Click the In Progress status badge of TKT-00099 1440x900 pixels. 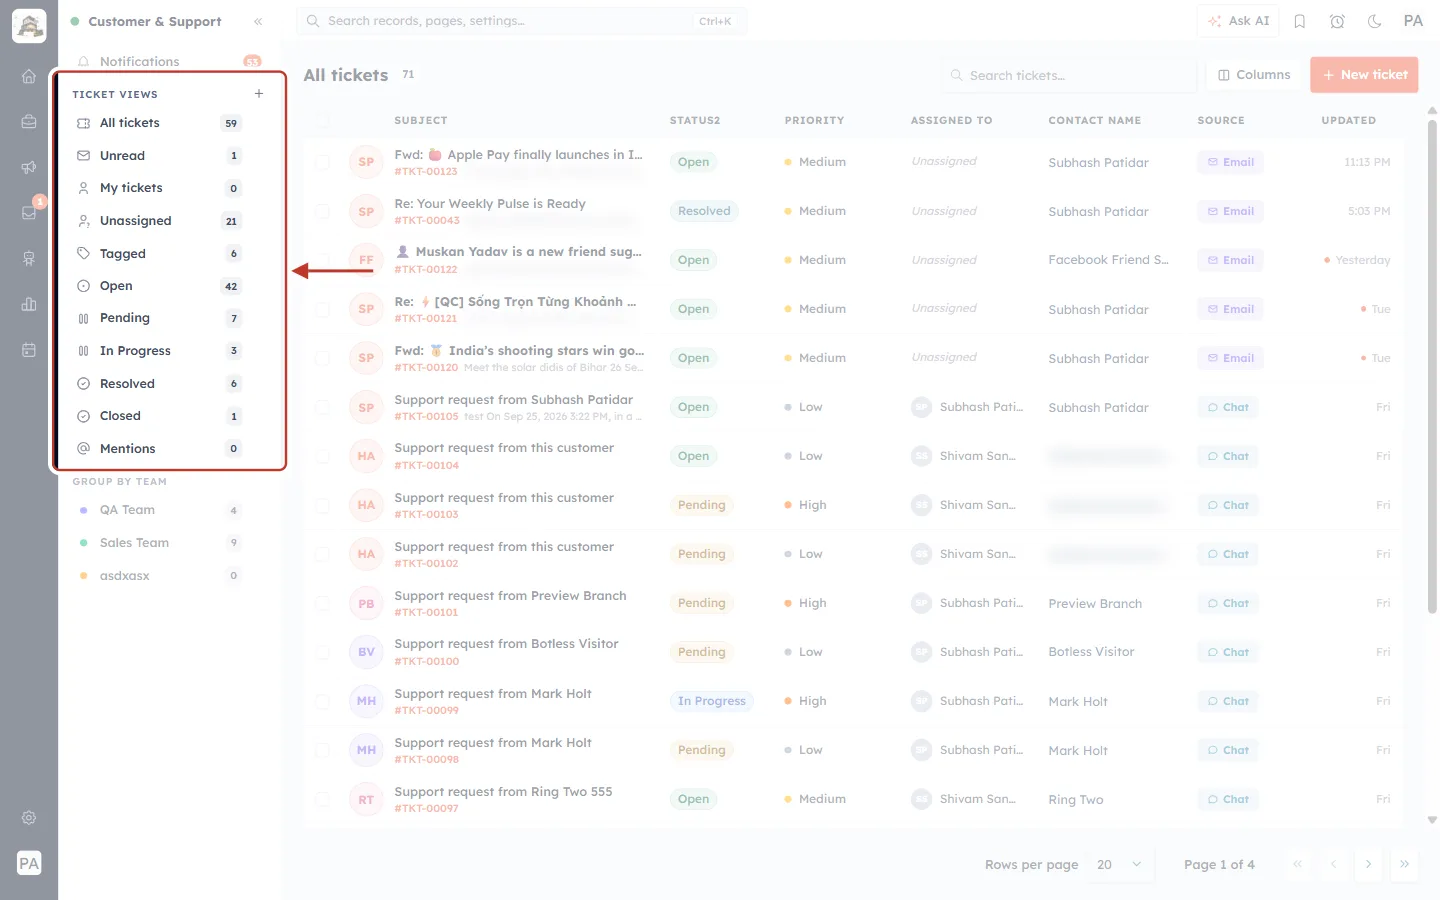click(x=712, y=701)
